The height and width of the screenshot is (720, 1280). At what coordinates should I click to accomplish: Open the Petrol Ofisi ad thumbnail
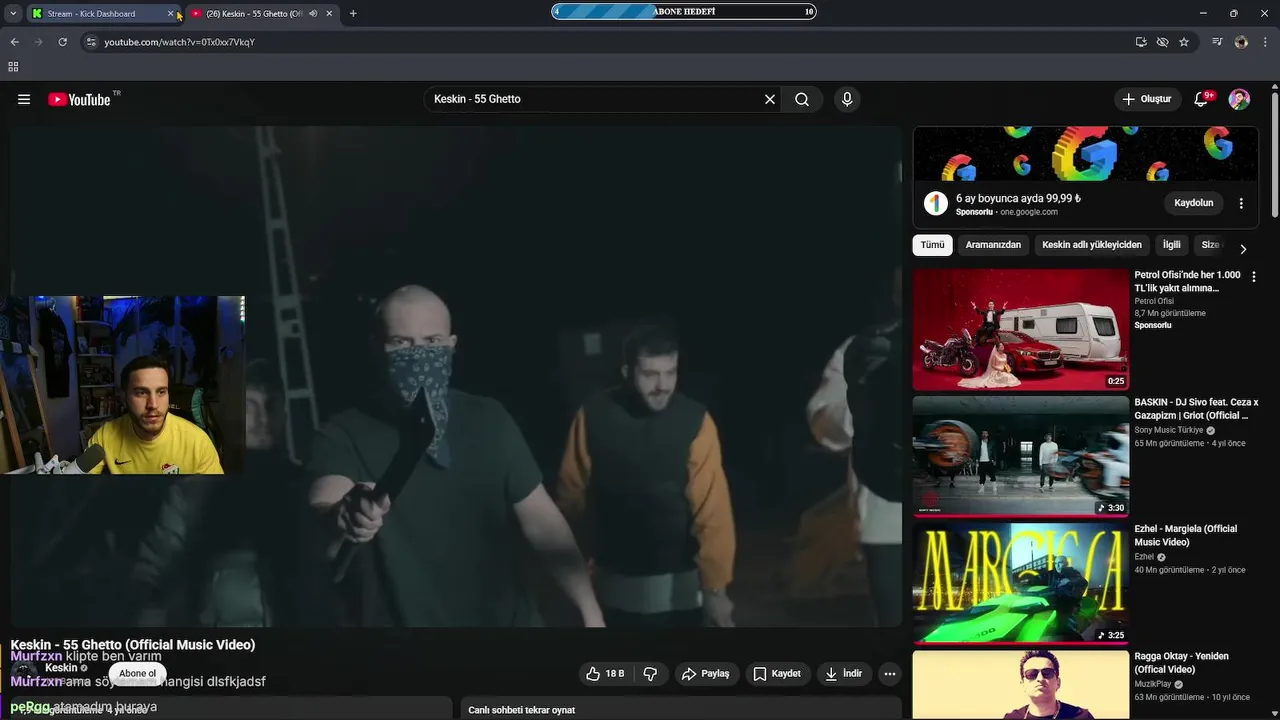pos(1020,329)
